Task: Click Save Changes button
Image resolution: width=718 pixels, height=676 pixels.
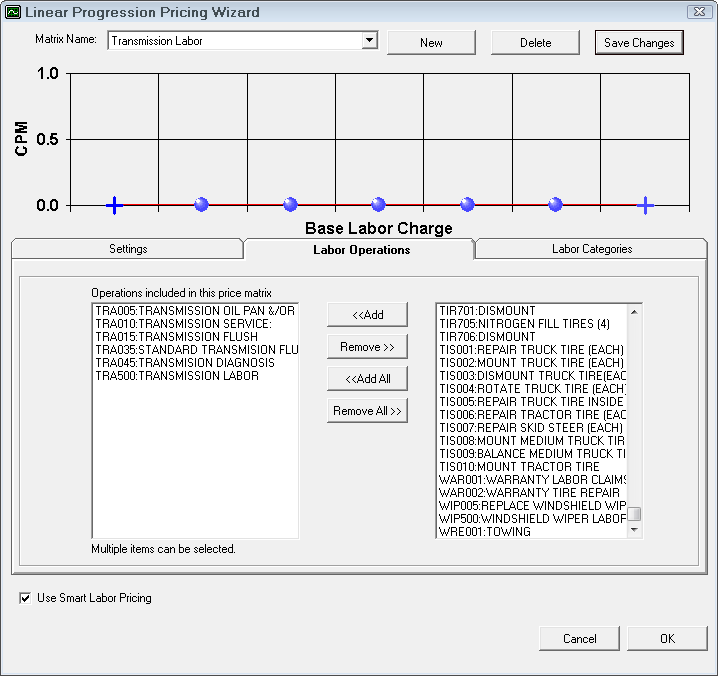Action: click(639, 43)
